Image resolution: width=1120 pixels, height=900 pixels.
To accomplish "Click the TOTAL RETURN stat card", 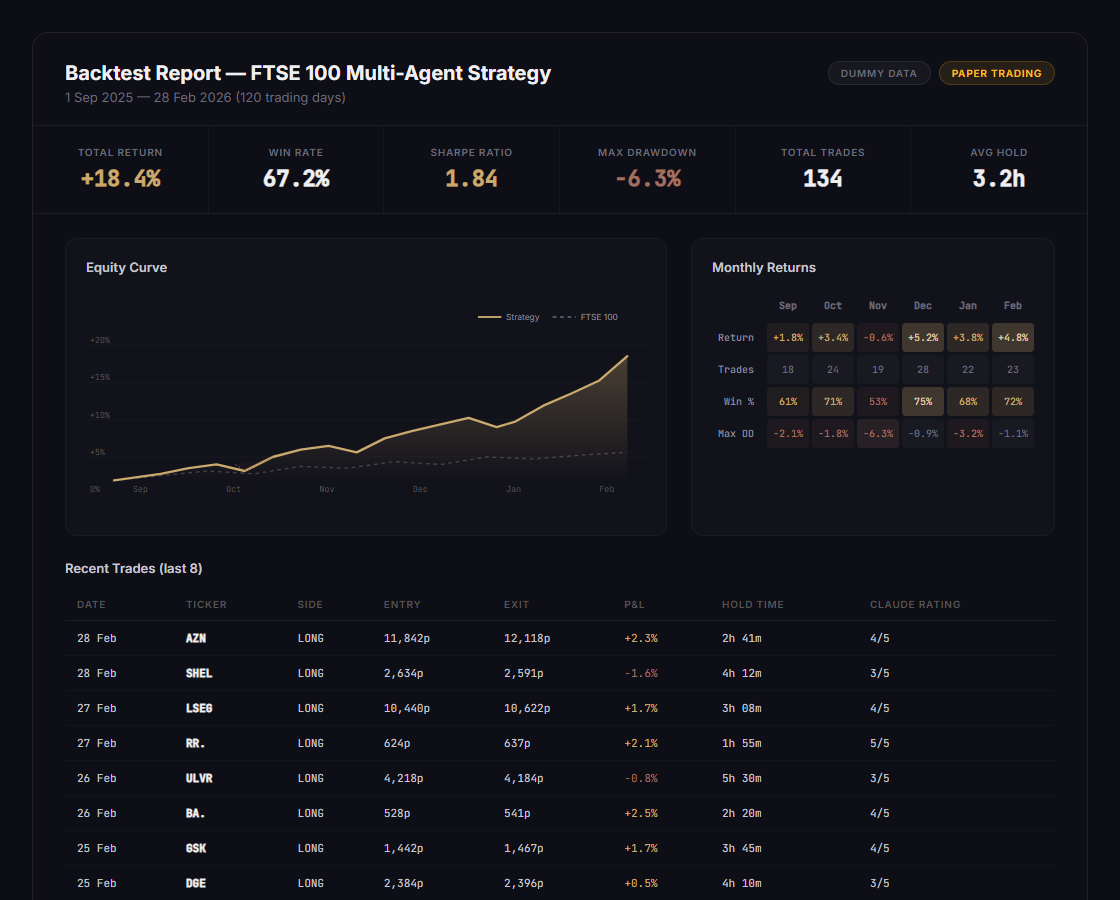I will [120, 168].
